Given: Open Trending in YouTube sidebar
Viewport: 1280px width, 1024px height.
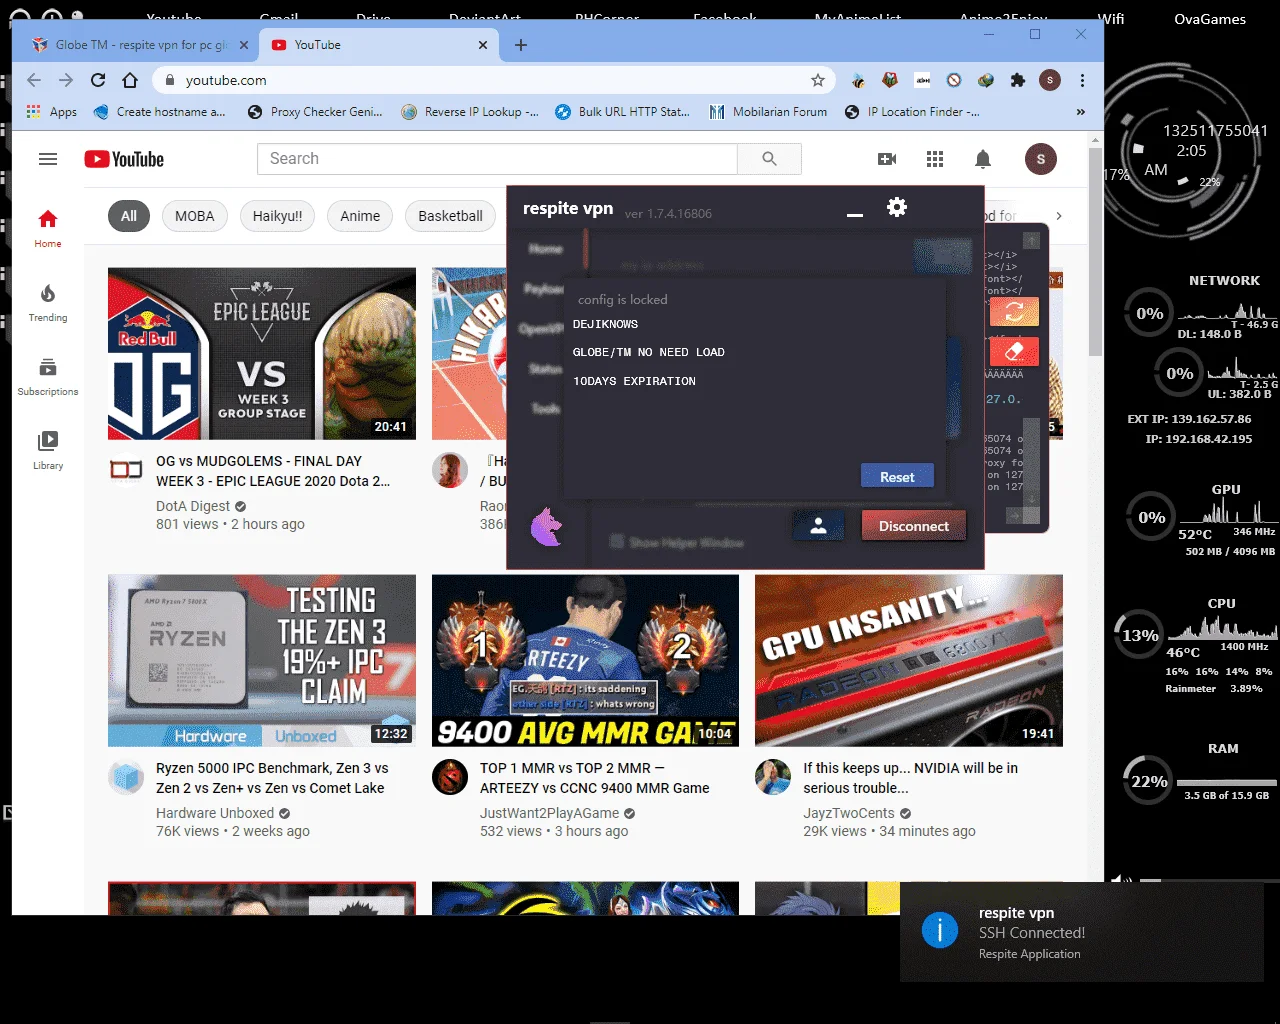Looking at the screenshot, I should click(x=48, y=303).
